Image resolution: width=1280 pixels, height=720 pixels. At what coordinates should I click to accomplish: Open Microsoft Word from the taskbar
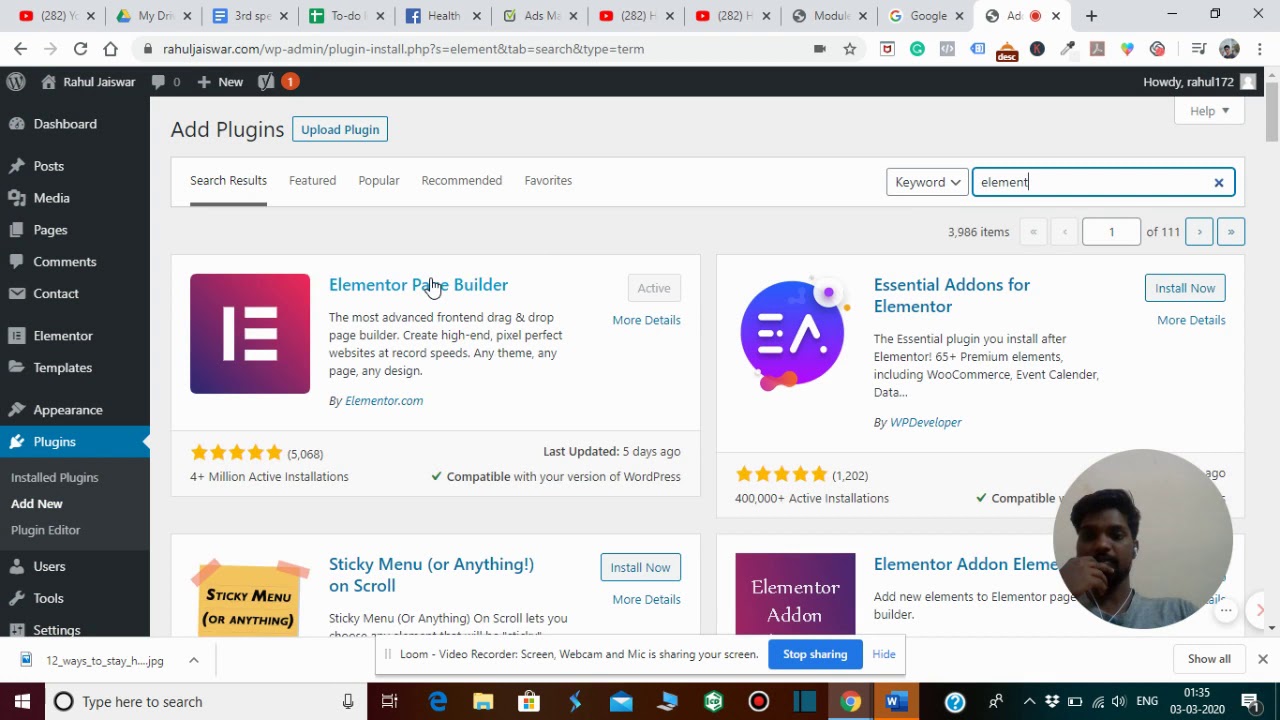895,702
